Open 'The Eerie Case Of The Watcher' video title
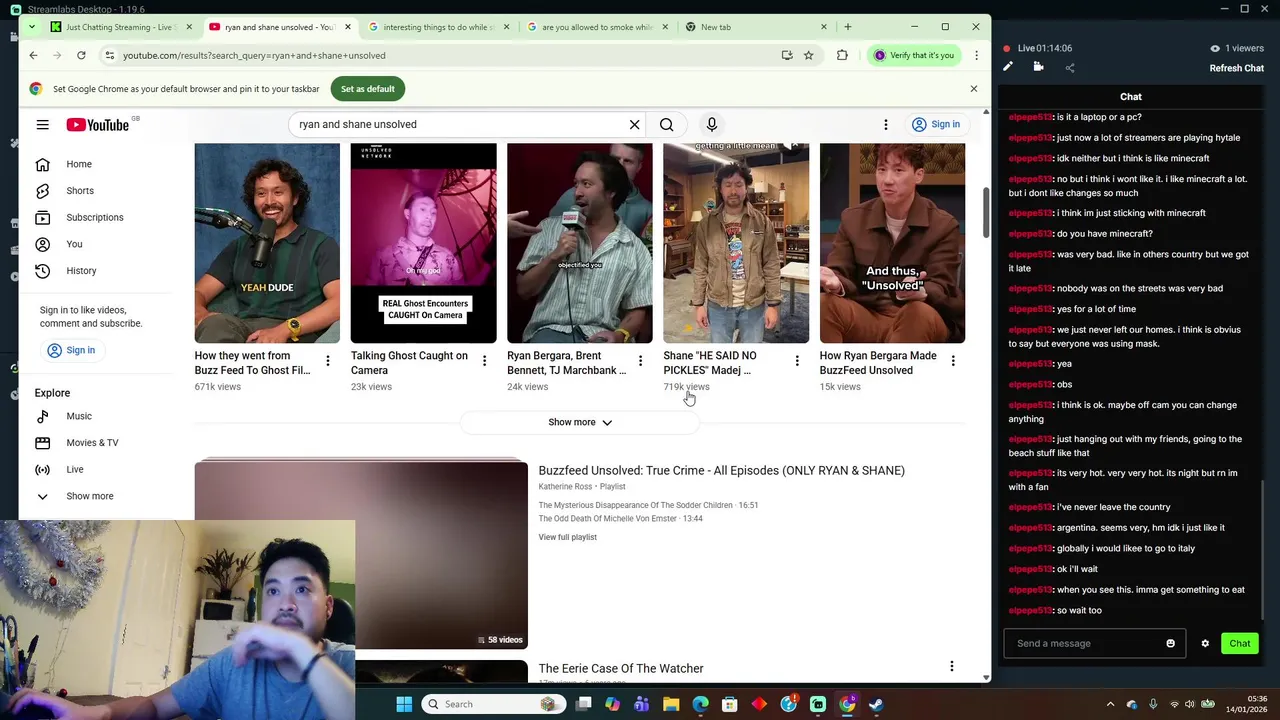The height and width of the screenshot is (720, 1280). 621,668
